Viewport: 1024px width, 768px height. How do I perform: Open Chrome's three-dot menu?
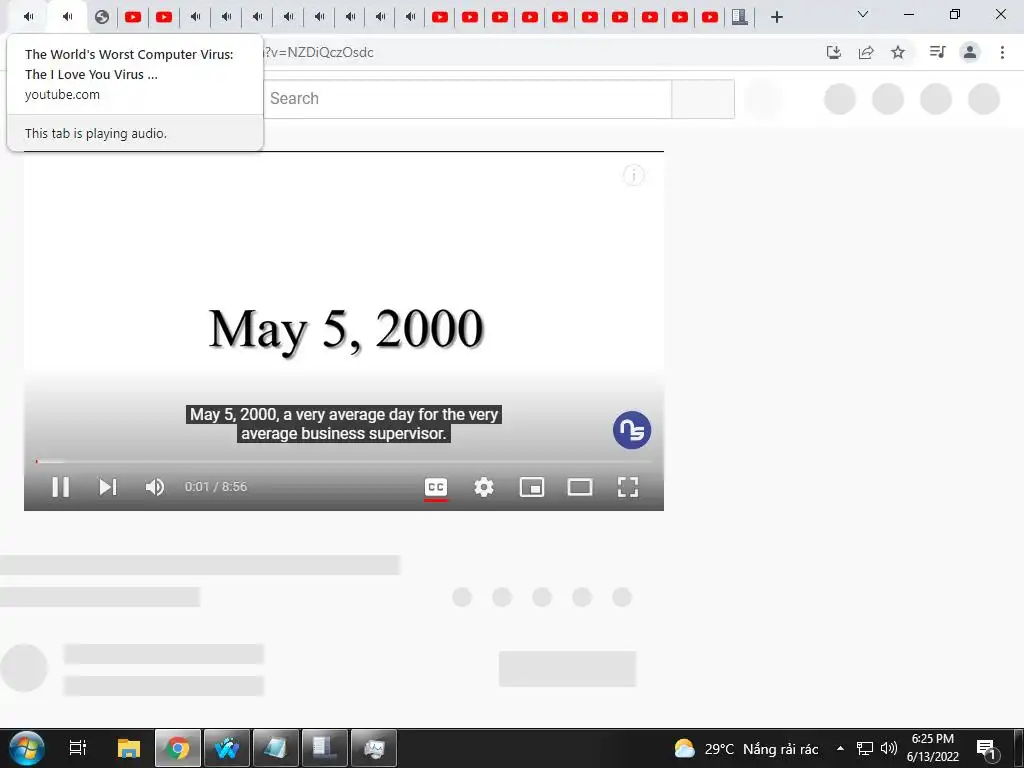(x=1002, y=52)
